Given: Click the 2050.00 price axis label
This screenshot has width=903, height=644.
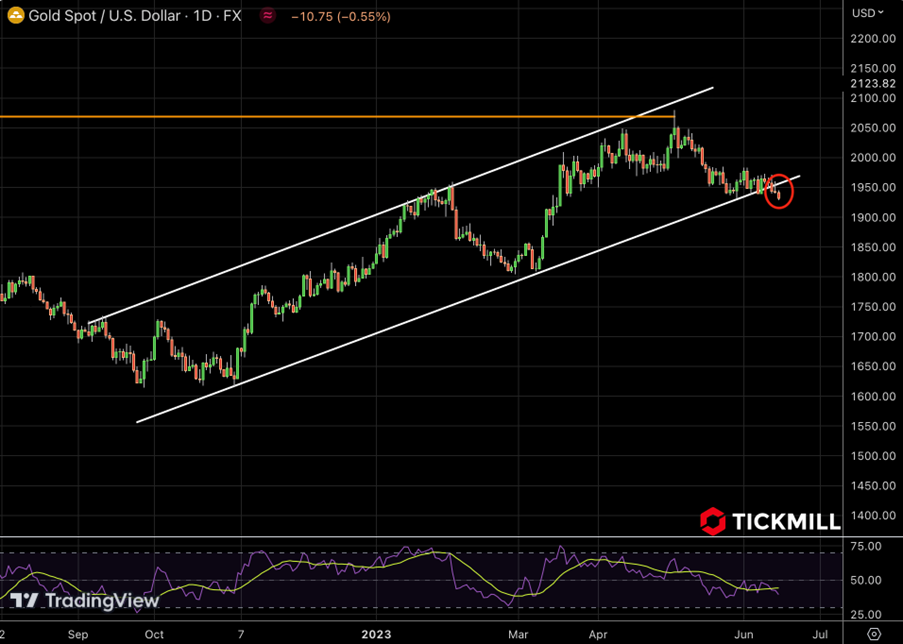Looking at the screenshot, I should tap(873, 128).
